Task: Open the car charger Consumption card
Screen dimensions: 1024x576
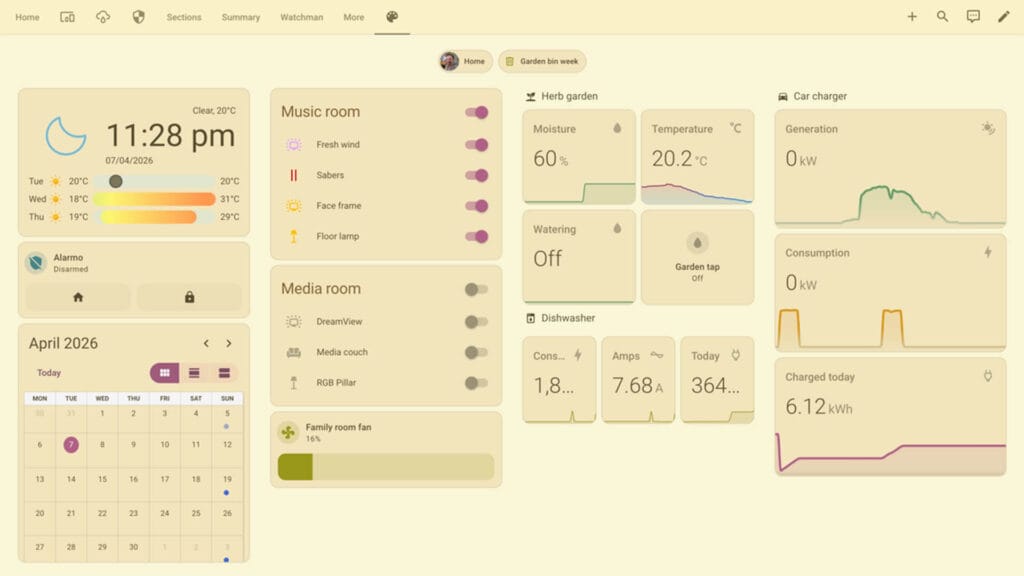Action: [890, 292]
